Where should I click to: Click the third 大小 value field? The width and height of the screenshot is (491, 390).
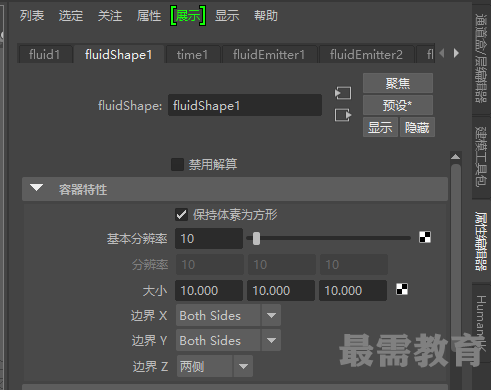click(x=353, y=290)
